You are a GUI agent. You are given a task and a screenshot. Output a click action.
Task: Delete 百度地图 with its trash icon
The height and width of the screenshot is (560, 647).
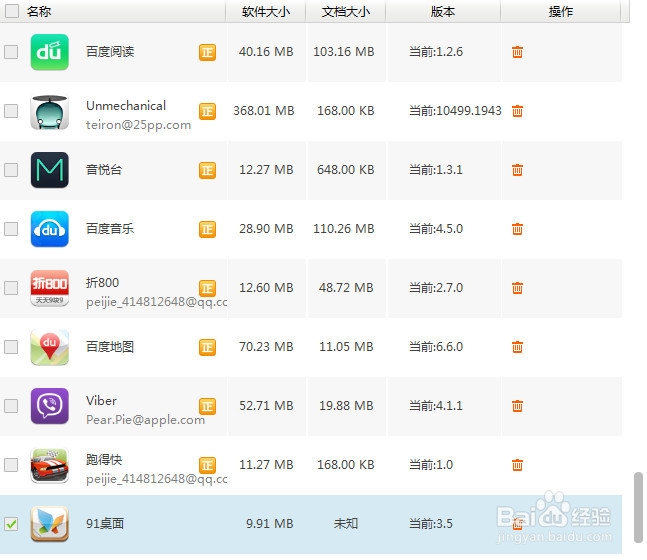517,347
